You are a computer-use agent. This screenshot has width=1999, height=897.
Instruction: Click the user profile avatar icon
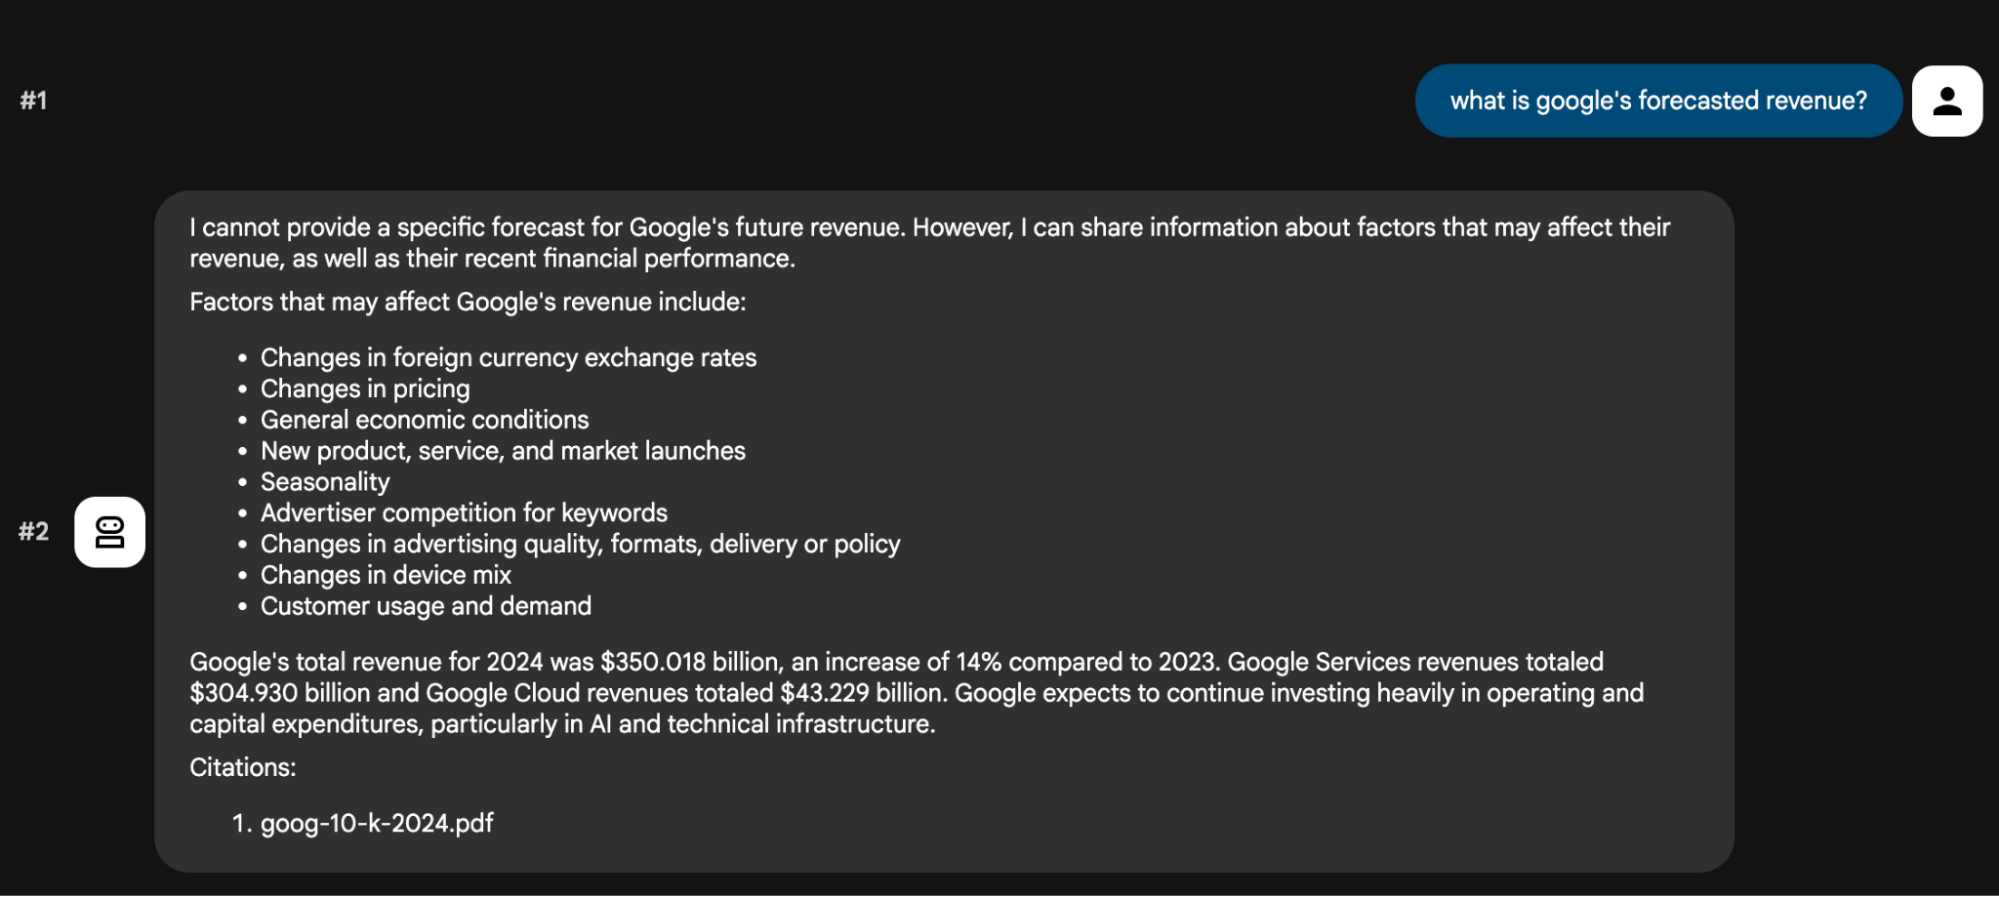click(x=1946, y=101)
